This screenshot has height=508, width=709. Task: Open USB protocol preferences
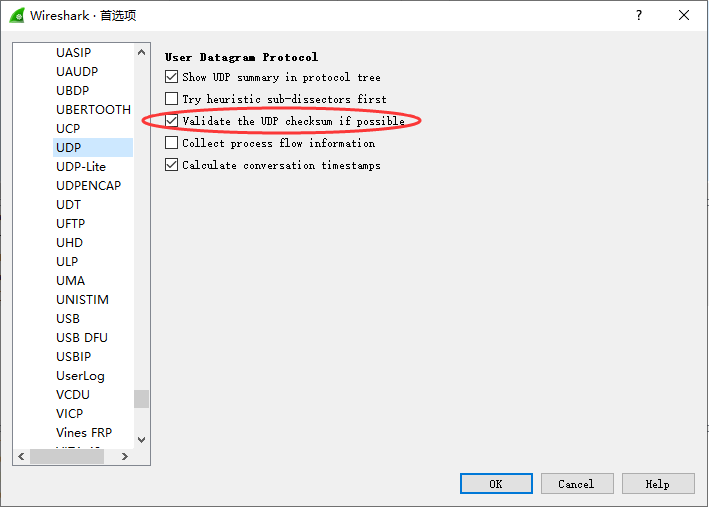coord(68,318)
